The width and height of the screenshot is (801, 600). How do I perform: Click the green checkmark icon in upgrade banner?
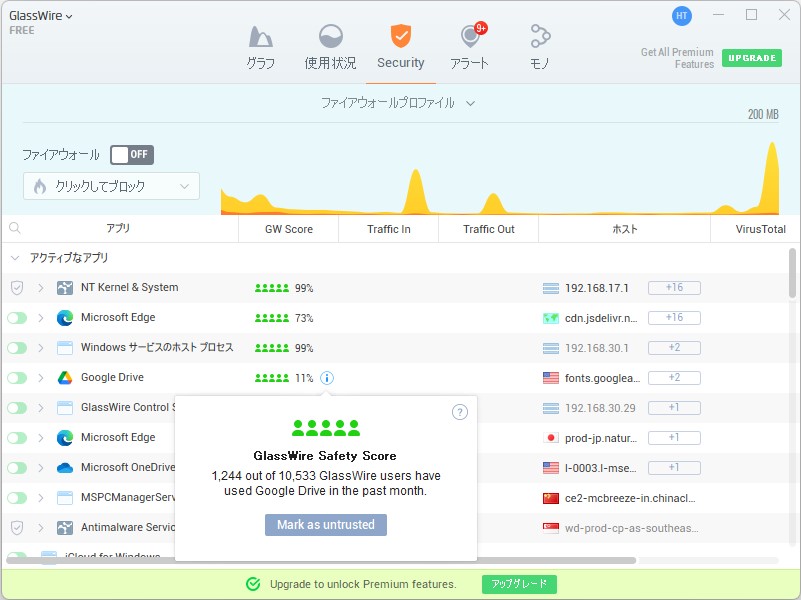[253, 584]
